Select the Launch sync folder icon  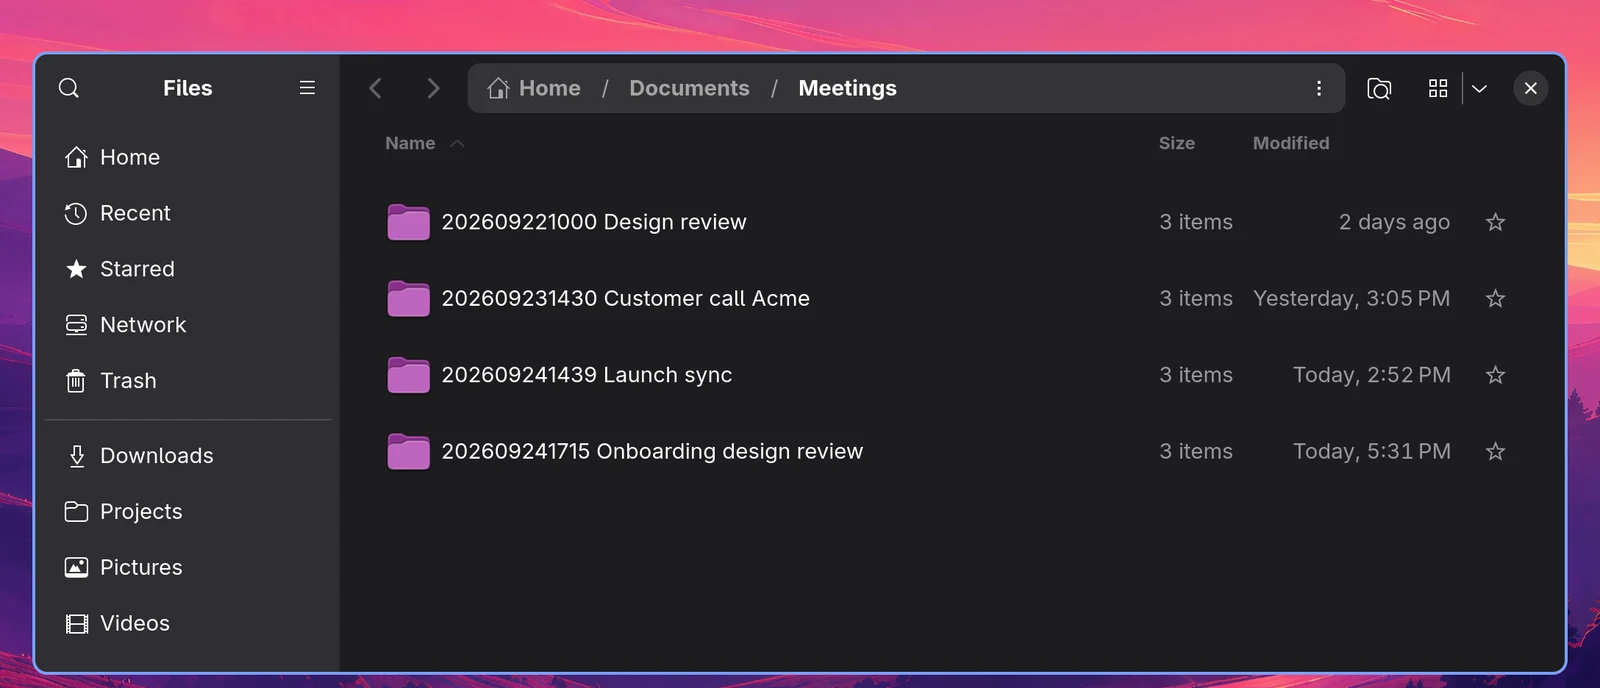[x=408, y=375]
